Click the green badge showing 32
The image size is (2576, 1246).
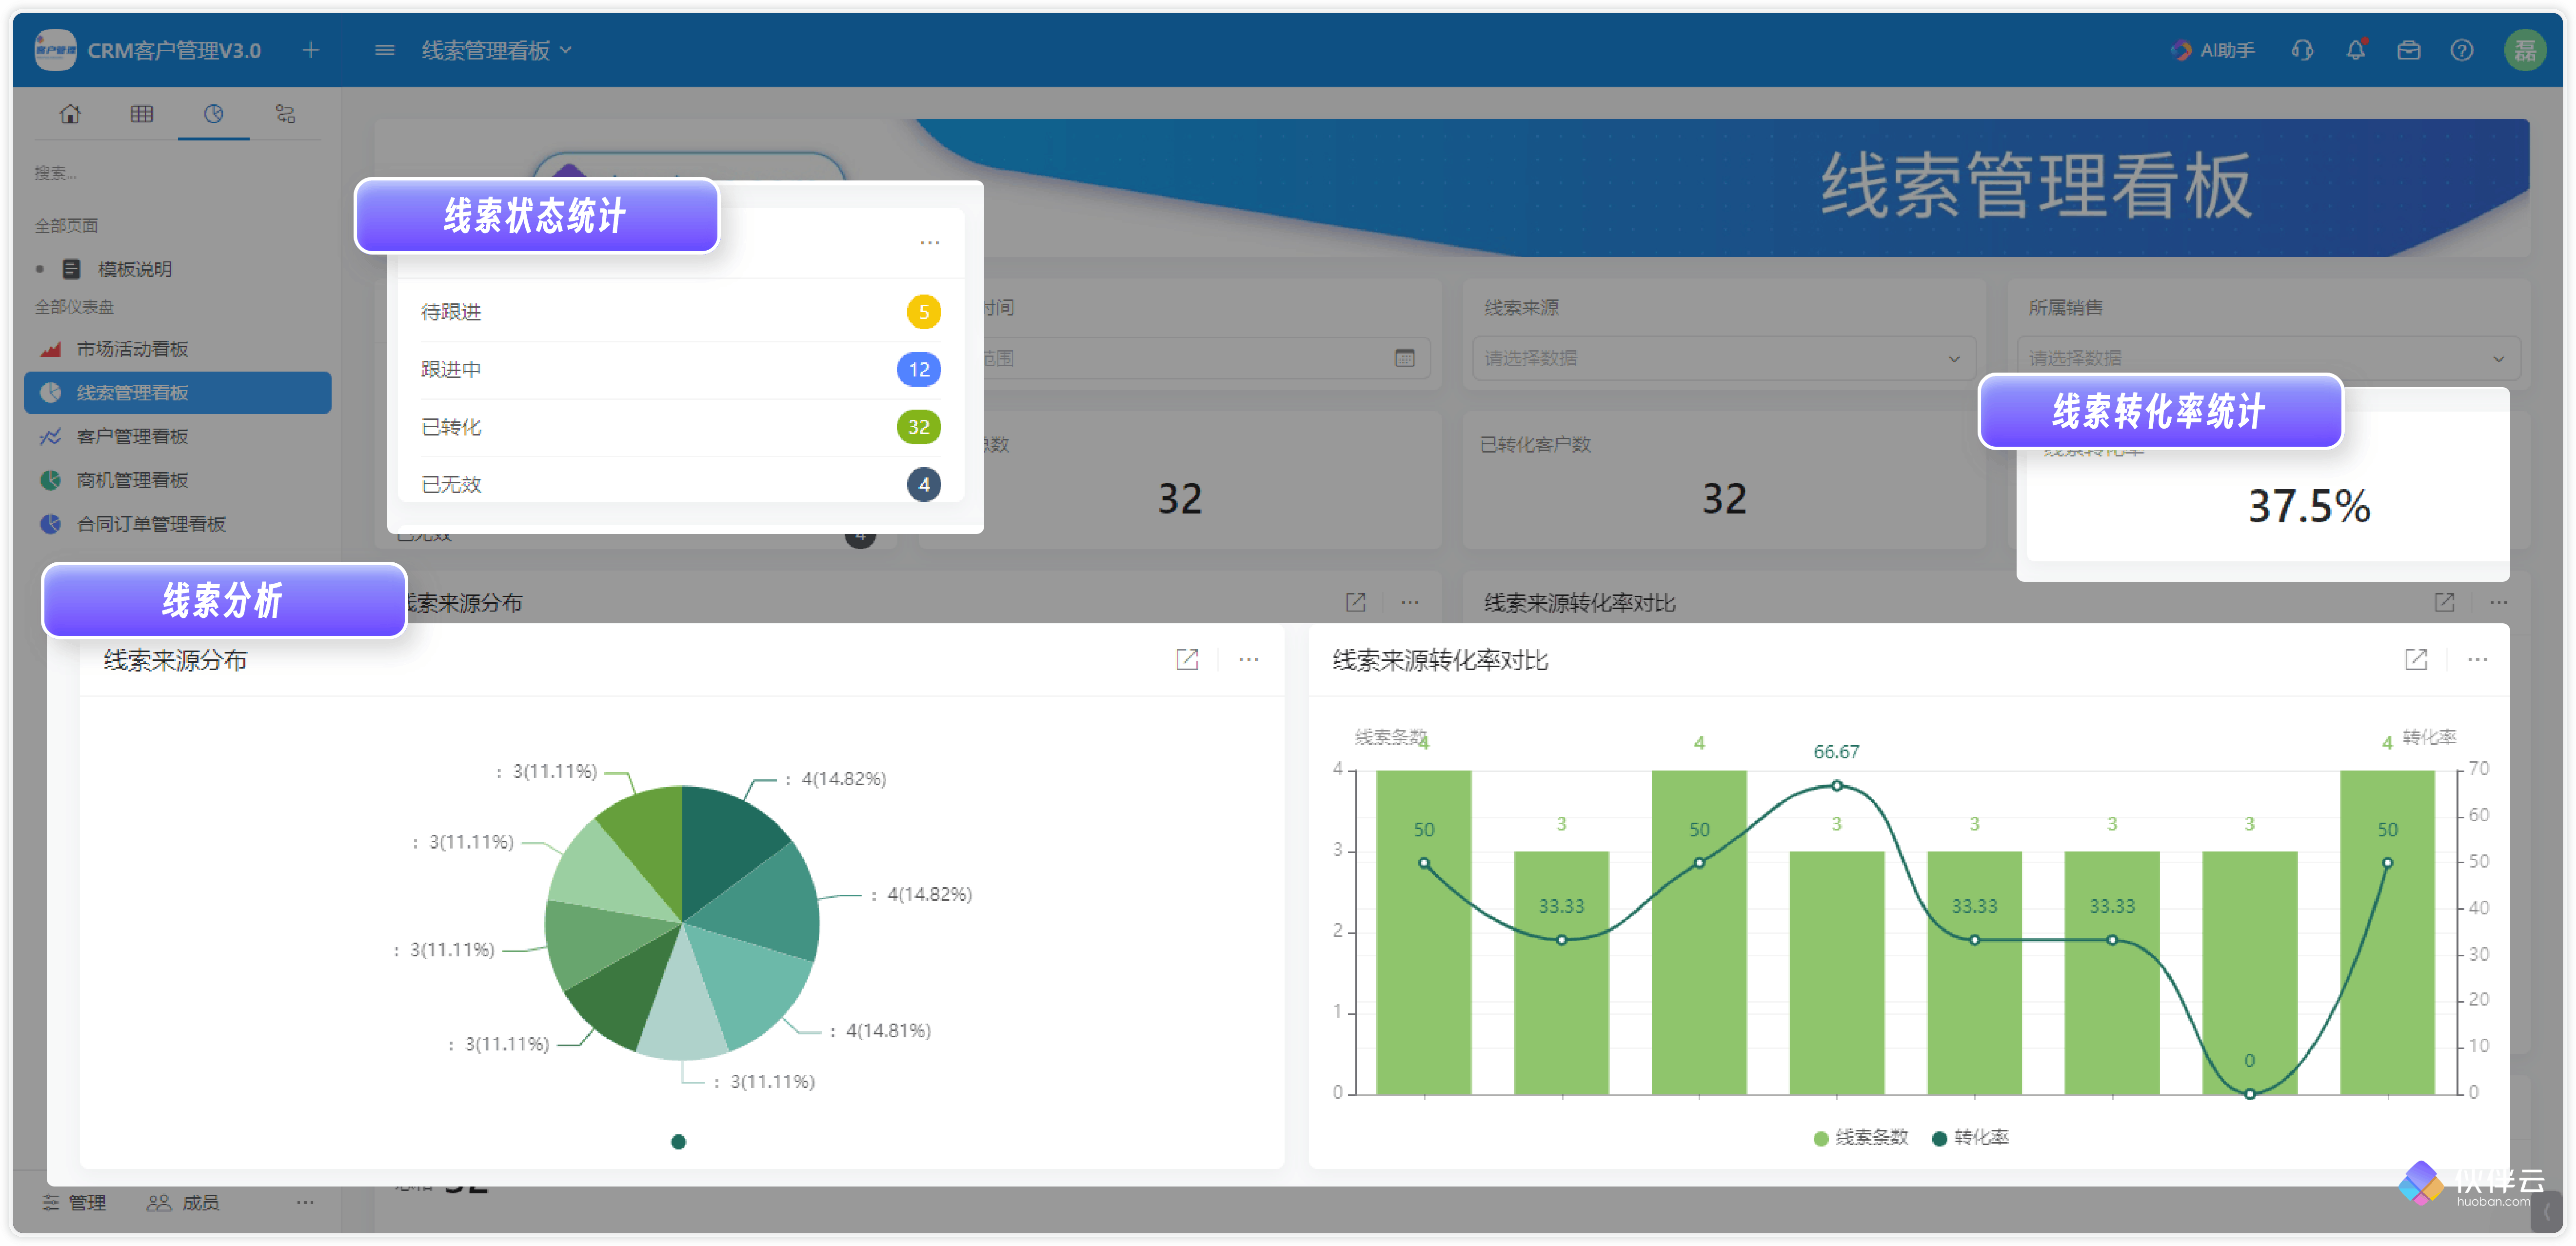click(918, 427)
